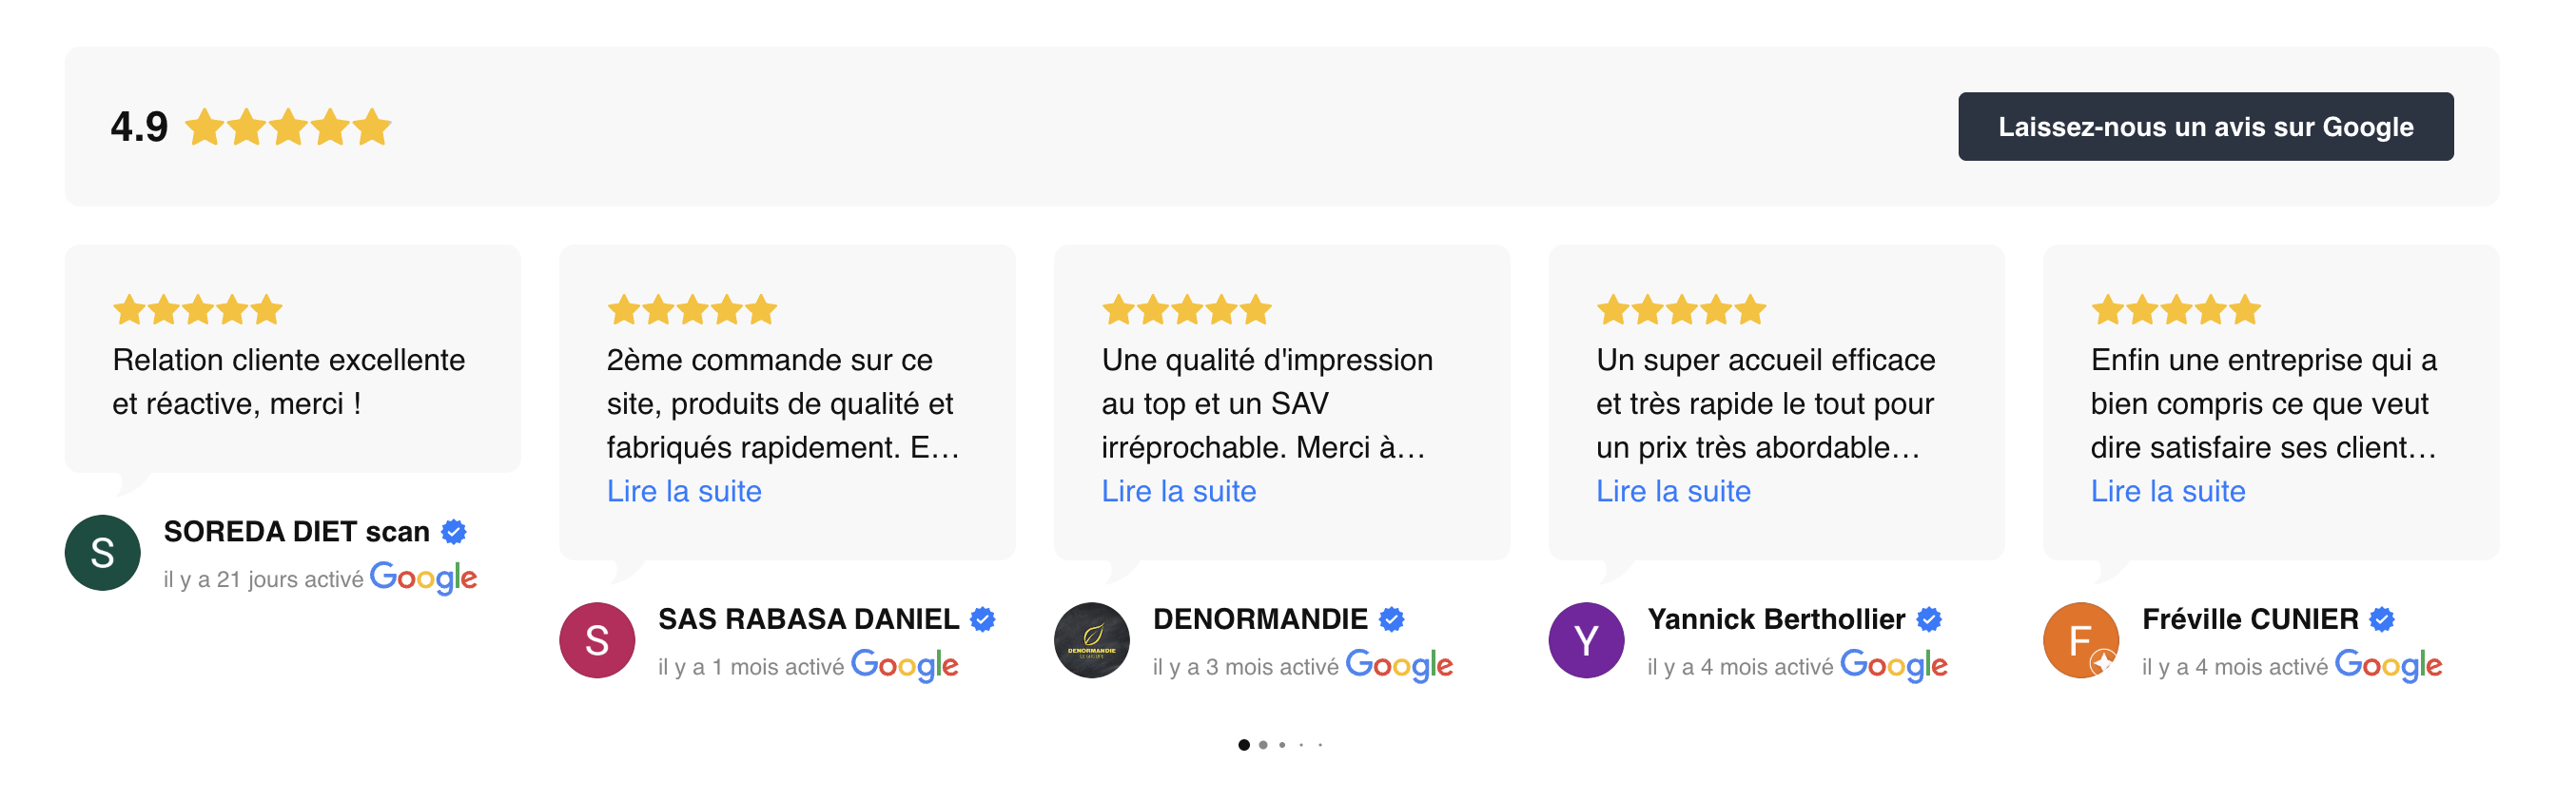Click the SOREDA DIET scan verified badge

tap(454, 532)
